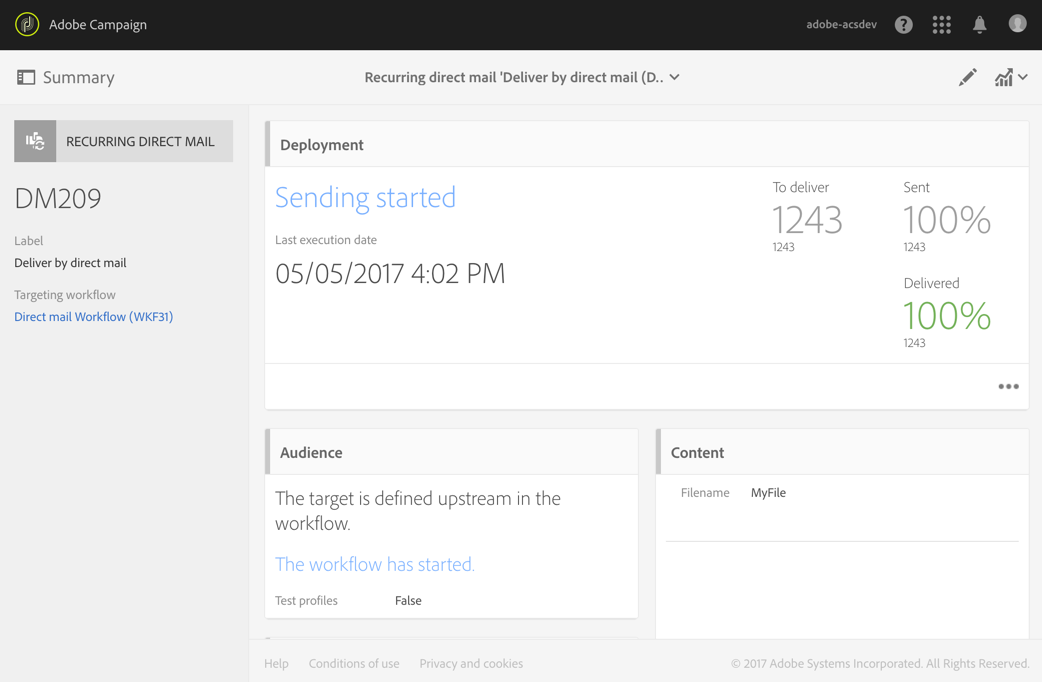Open Privacy and cookies link

[471, 664]
